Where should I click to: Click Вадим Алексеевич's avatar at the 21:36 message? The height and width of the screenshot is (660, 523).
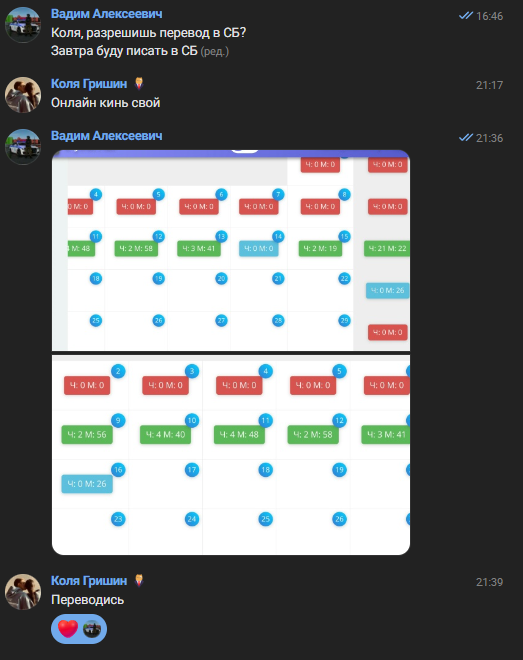23,146
